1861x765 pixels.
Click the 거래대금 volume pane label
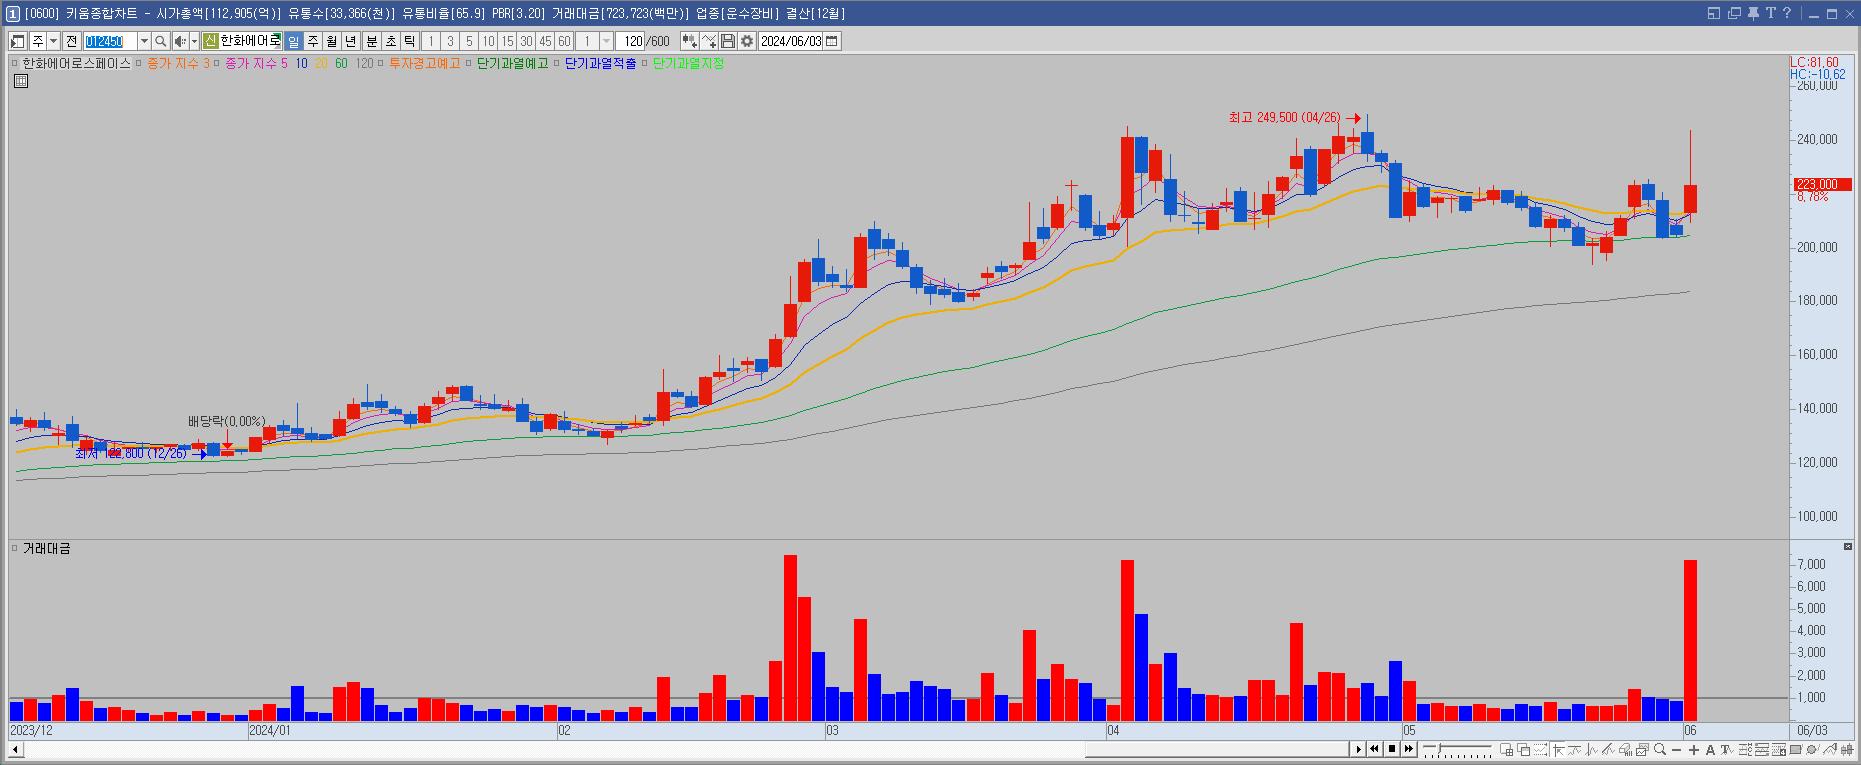click(46, 548)
